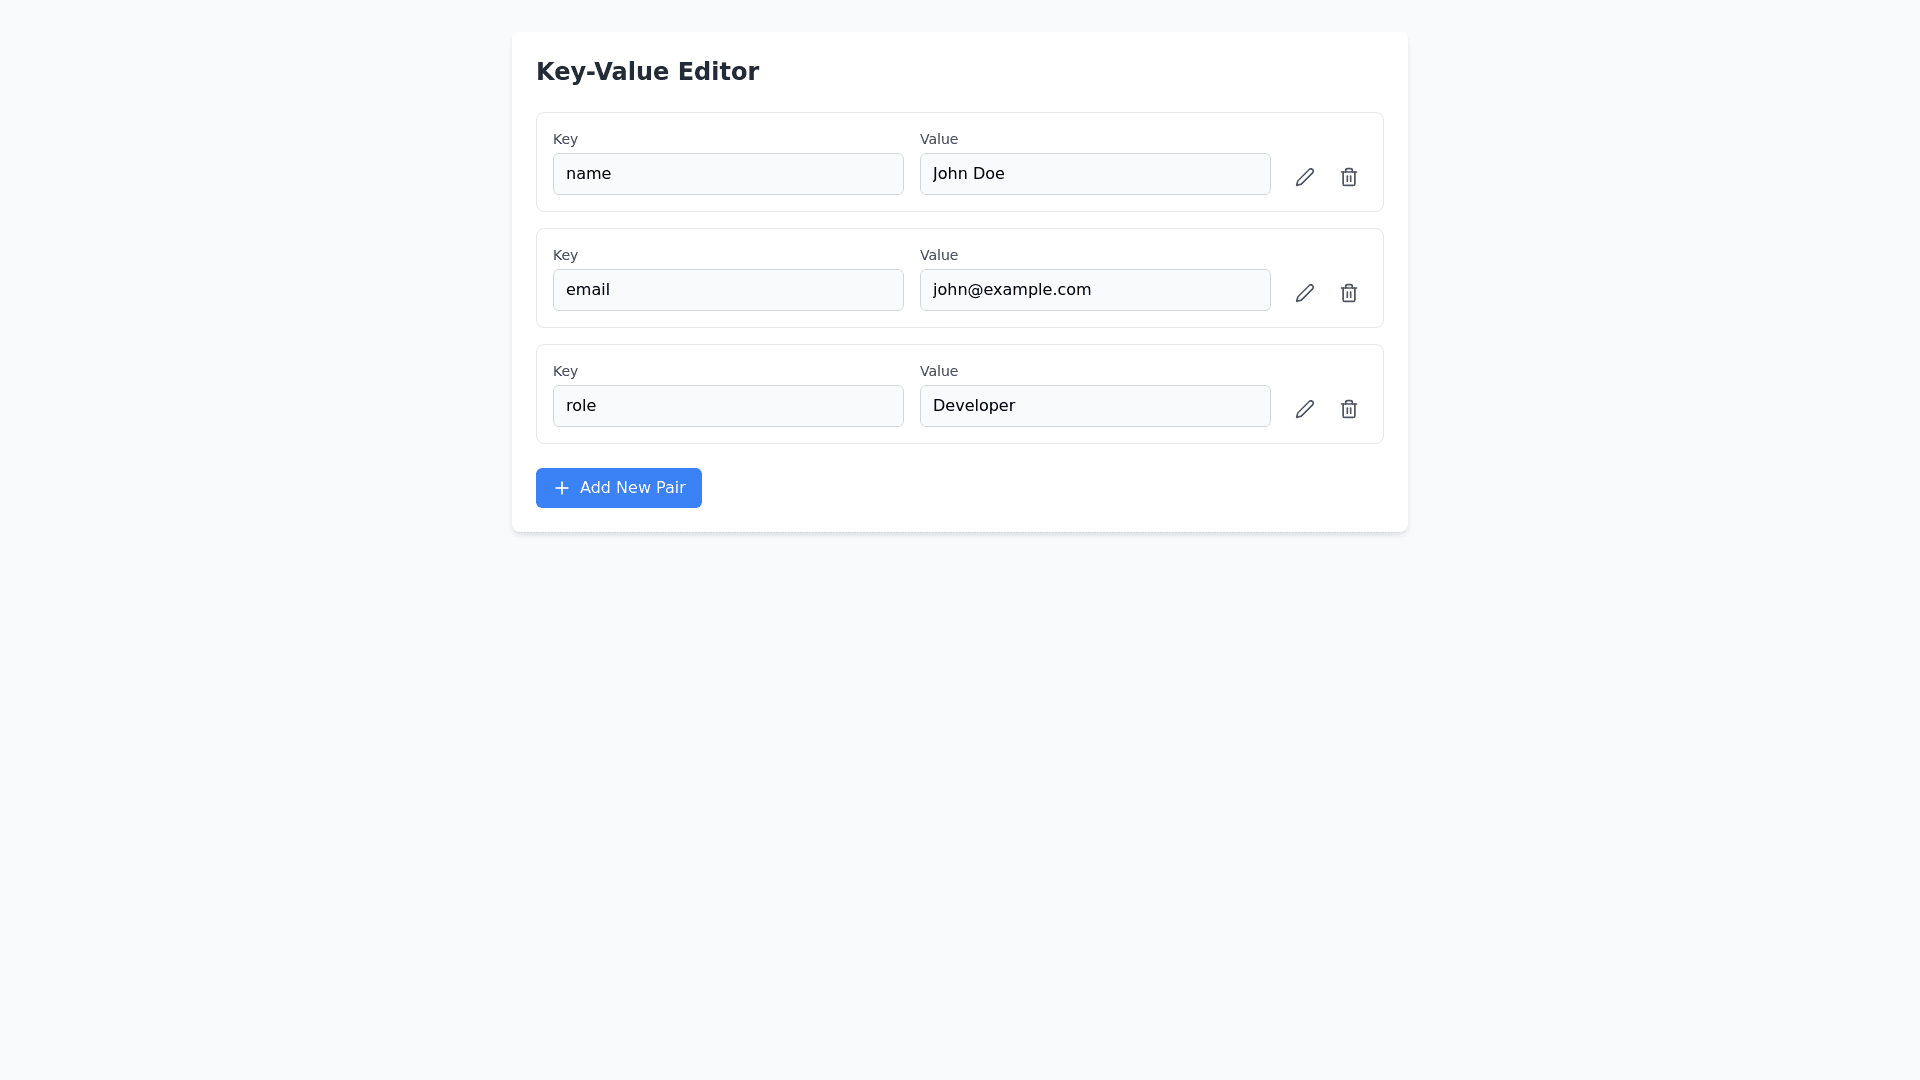
Task: Click the Add New Pair button
Action: coord(619,488)
